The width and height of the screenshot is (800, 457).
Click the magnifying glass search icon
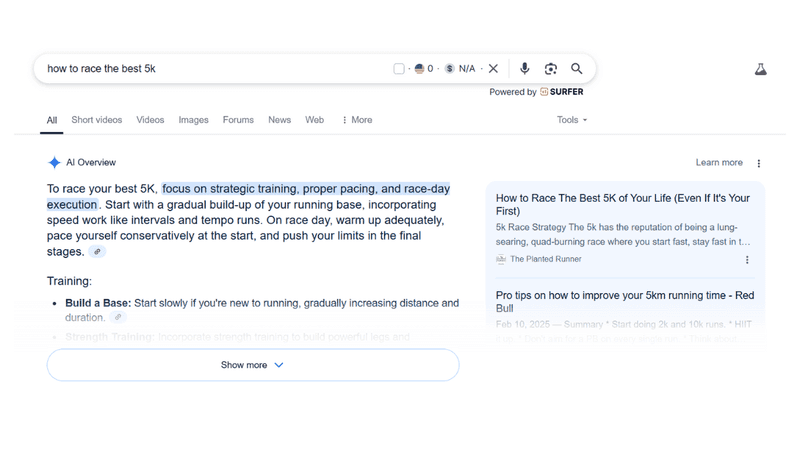click(x=577, y=68)
